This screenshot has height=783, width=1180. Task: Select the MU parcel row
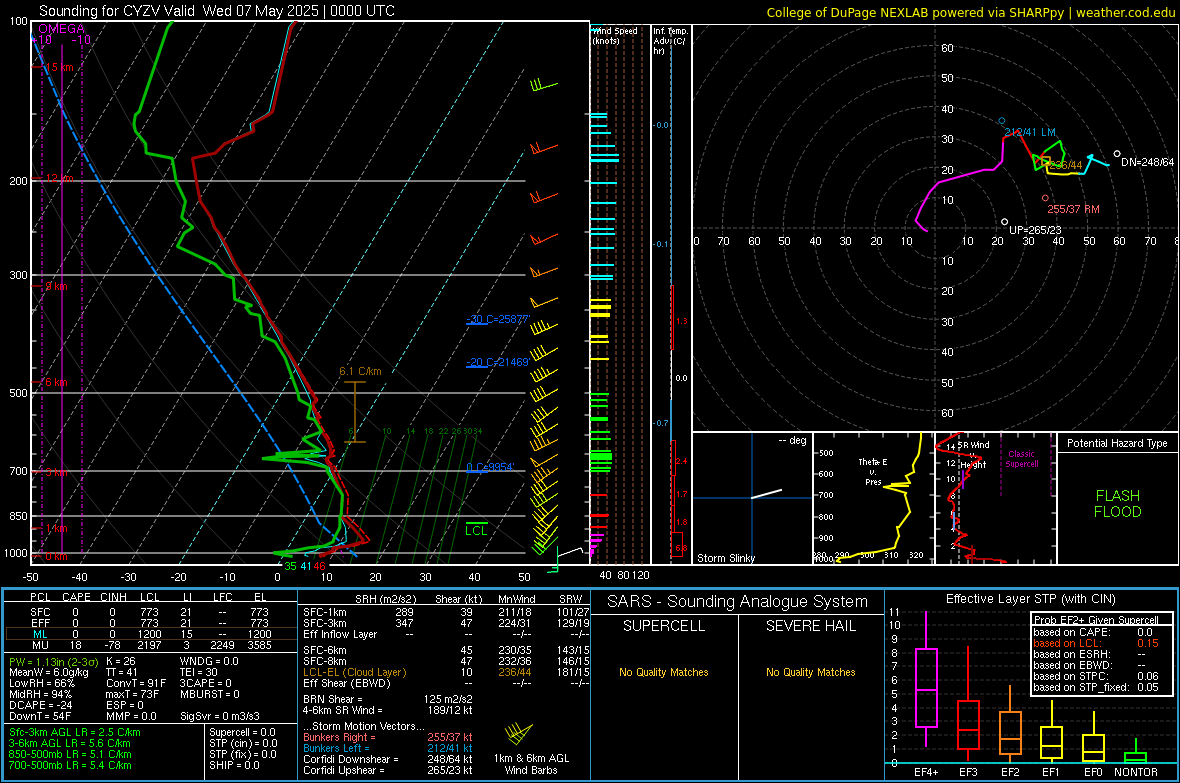(x=151, y=645)
